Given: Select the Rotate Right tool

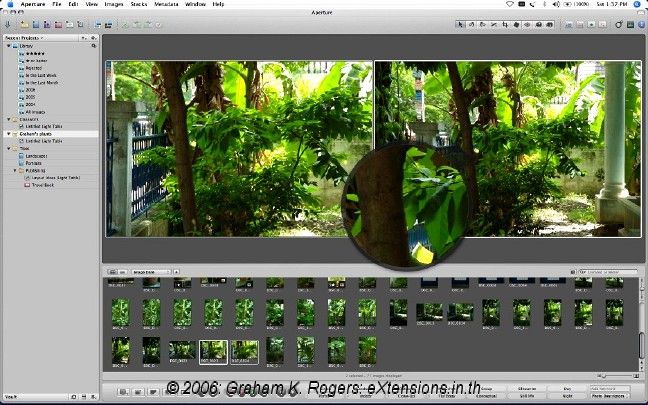Looking at the screenshot, I should coord(483,25).
